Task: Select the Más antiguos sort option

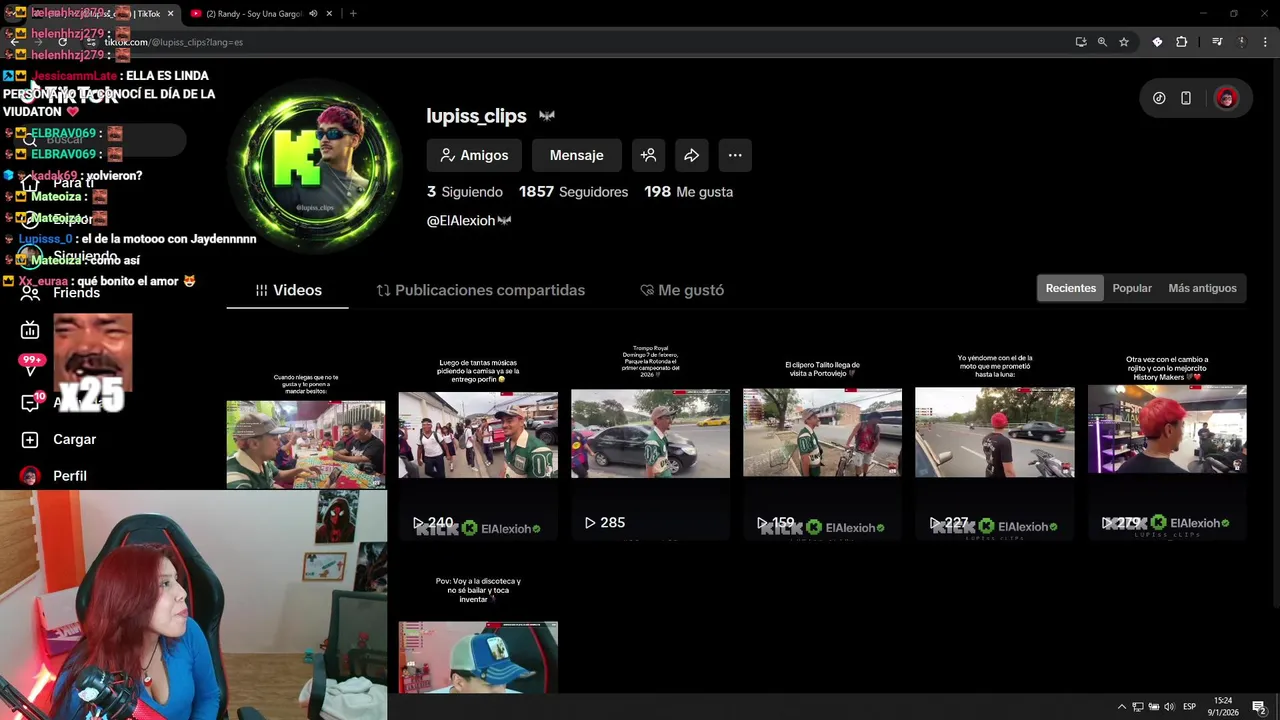Action: pyautogui.click(x=1202, y=288)
